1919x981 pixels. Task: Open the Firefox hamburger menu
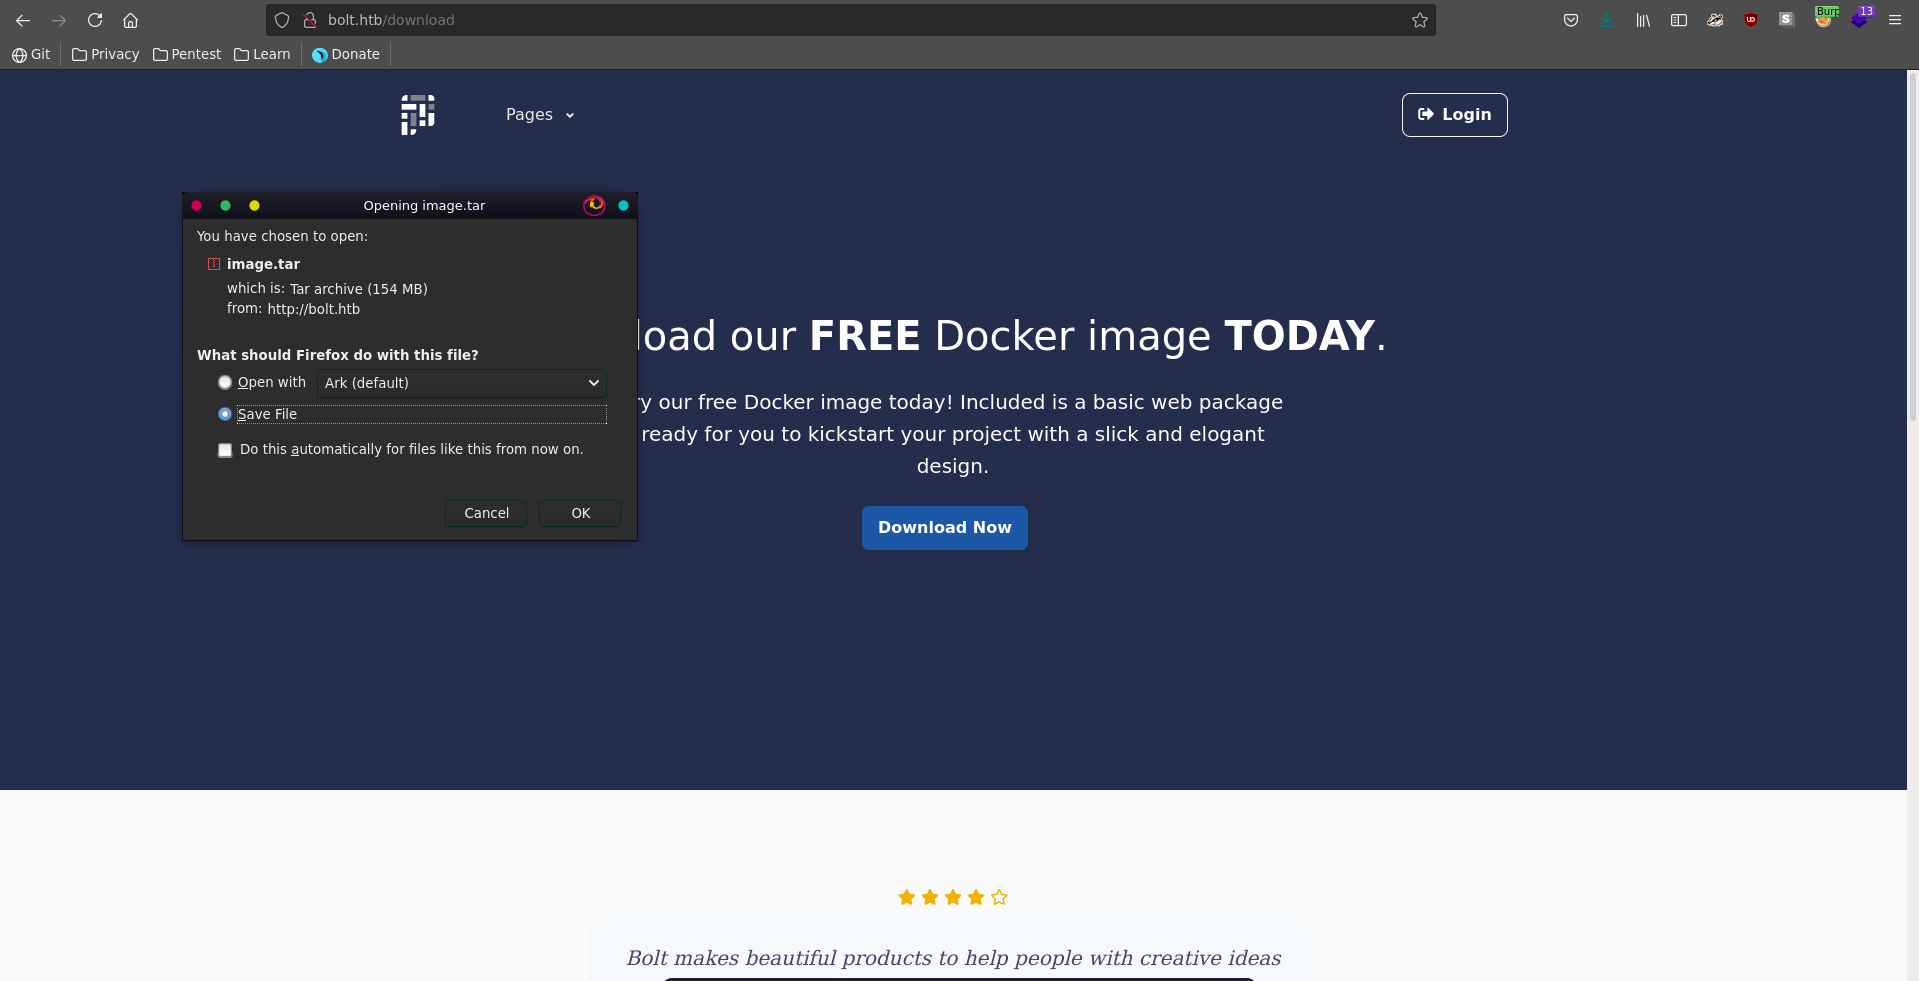(x=1895, y=20)
